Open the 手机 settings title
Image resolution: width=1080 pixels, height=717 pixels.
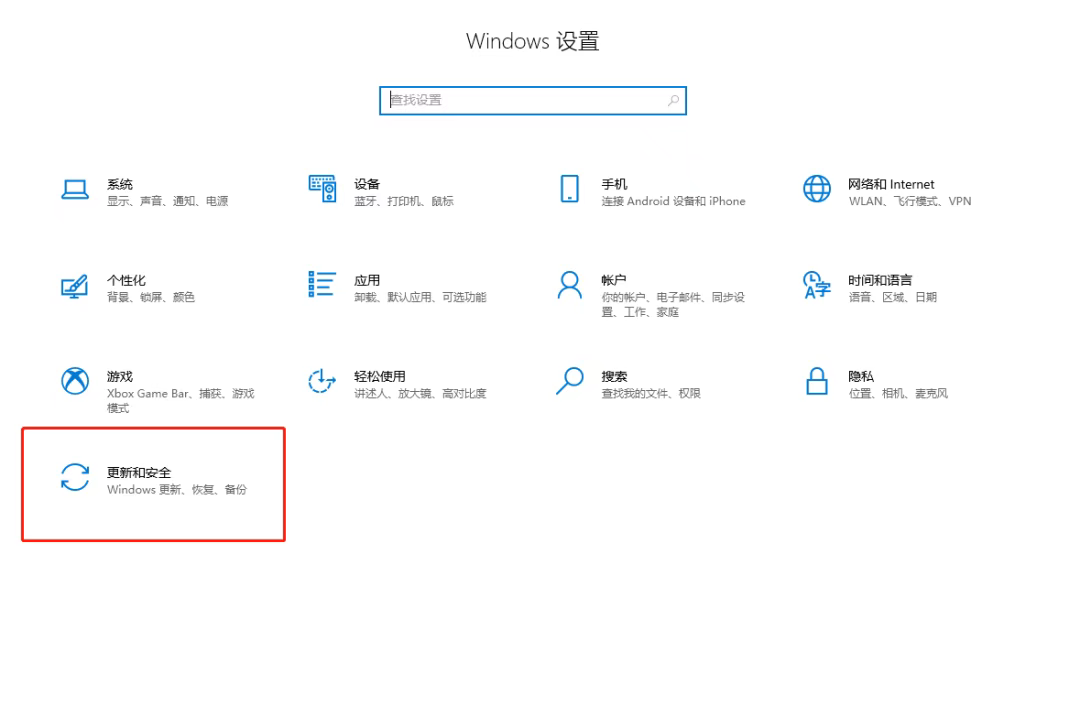click(x=614, y=184)
